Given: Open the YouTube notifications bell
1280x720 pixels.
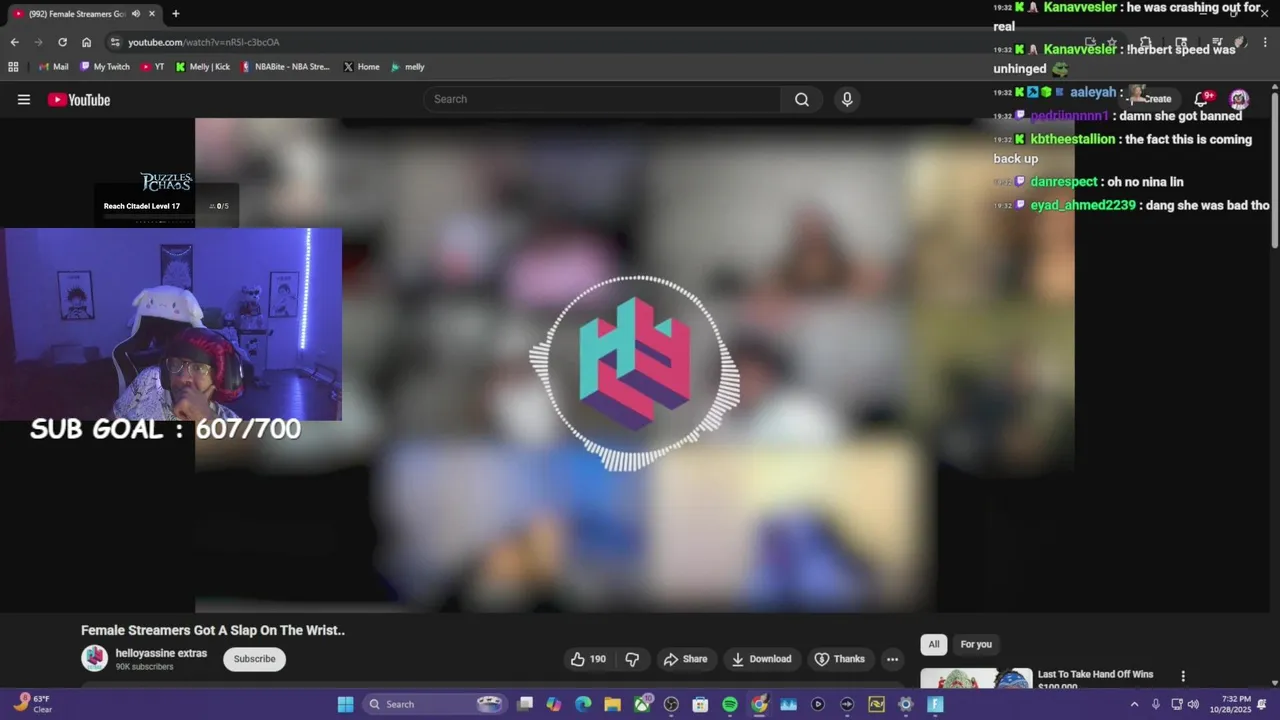Looking at the screenshot, I should tap(1202, 98).
